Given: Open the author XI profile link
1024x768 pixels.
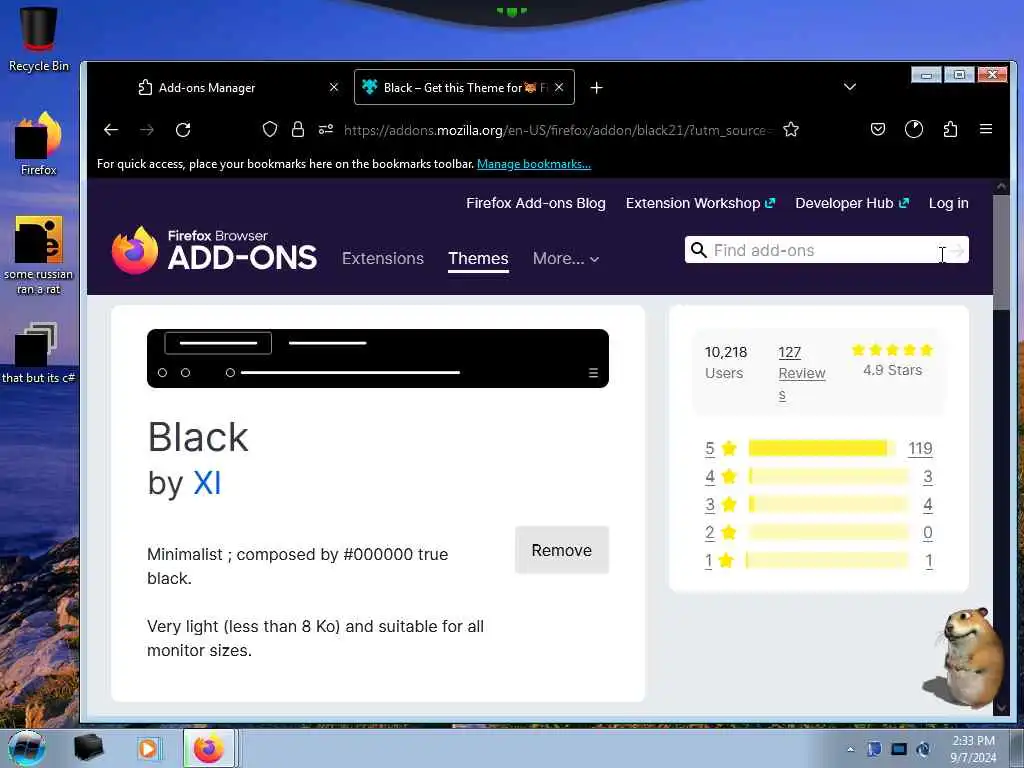Looking at the screenshot, I should [x=207, y=483].
